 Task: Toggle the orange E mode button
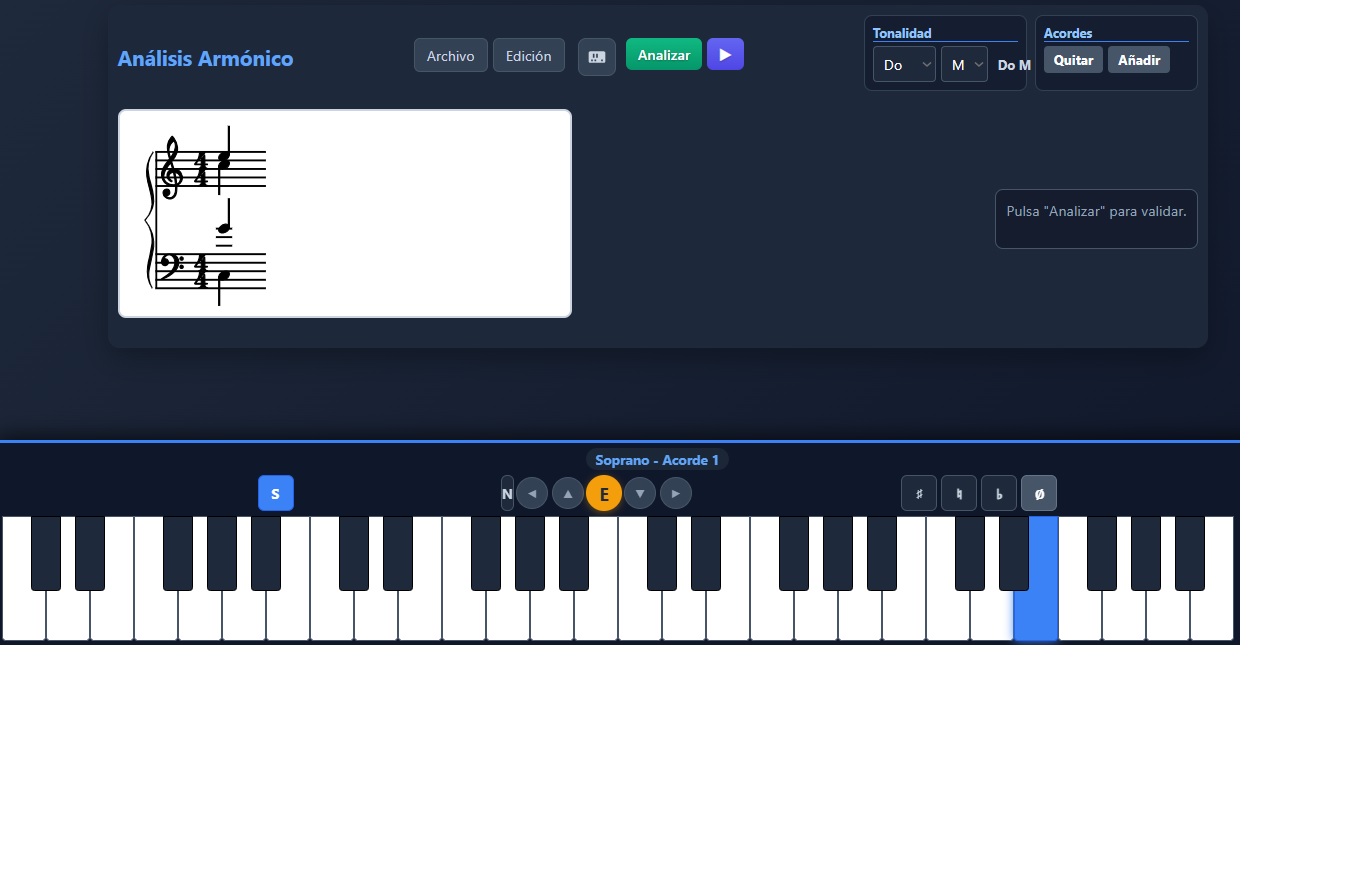[604, 493]
